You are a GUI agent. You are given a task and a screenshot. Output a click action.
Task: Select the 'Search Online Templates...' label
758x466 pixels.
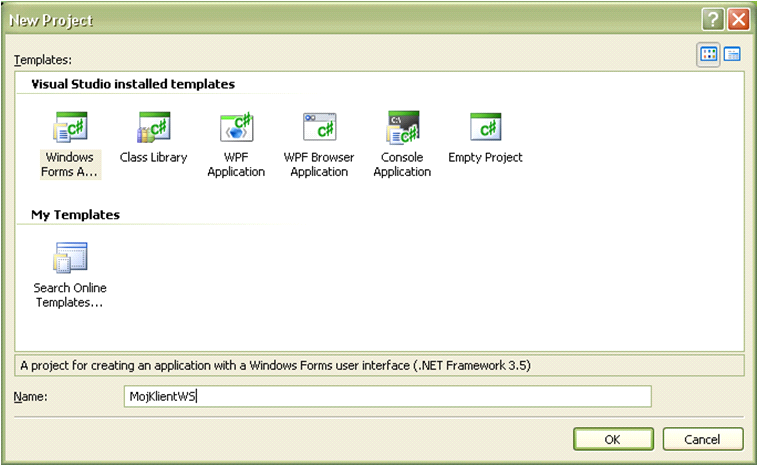[70, 295]
